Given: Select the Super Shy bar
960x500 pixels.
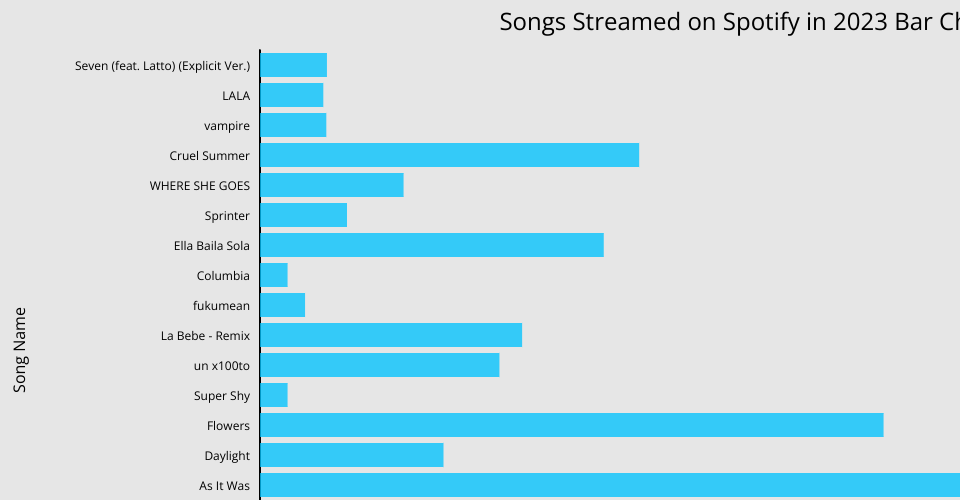Looking at the screenshot, I should point(274,395).
